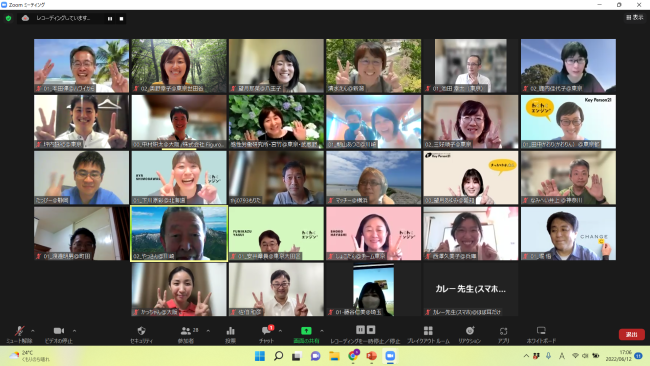Open the View layout menu at top right

pyautogui.click(x=635, y=17)
